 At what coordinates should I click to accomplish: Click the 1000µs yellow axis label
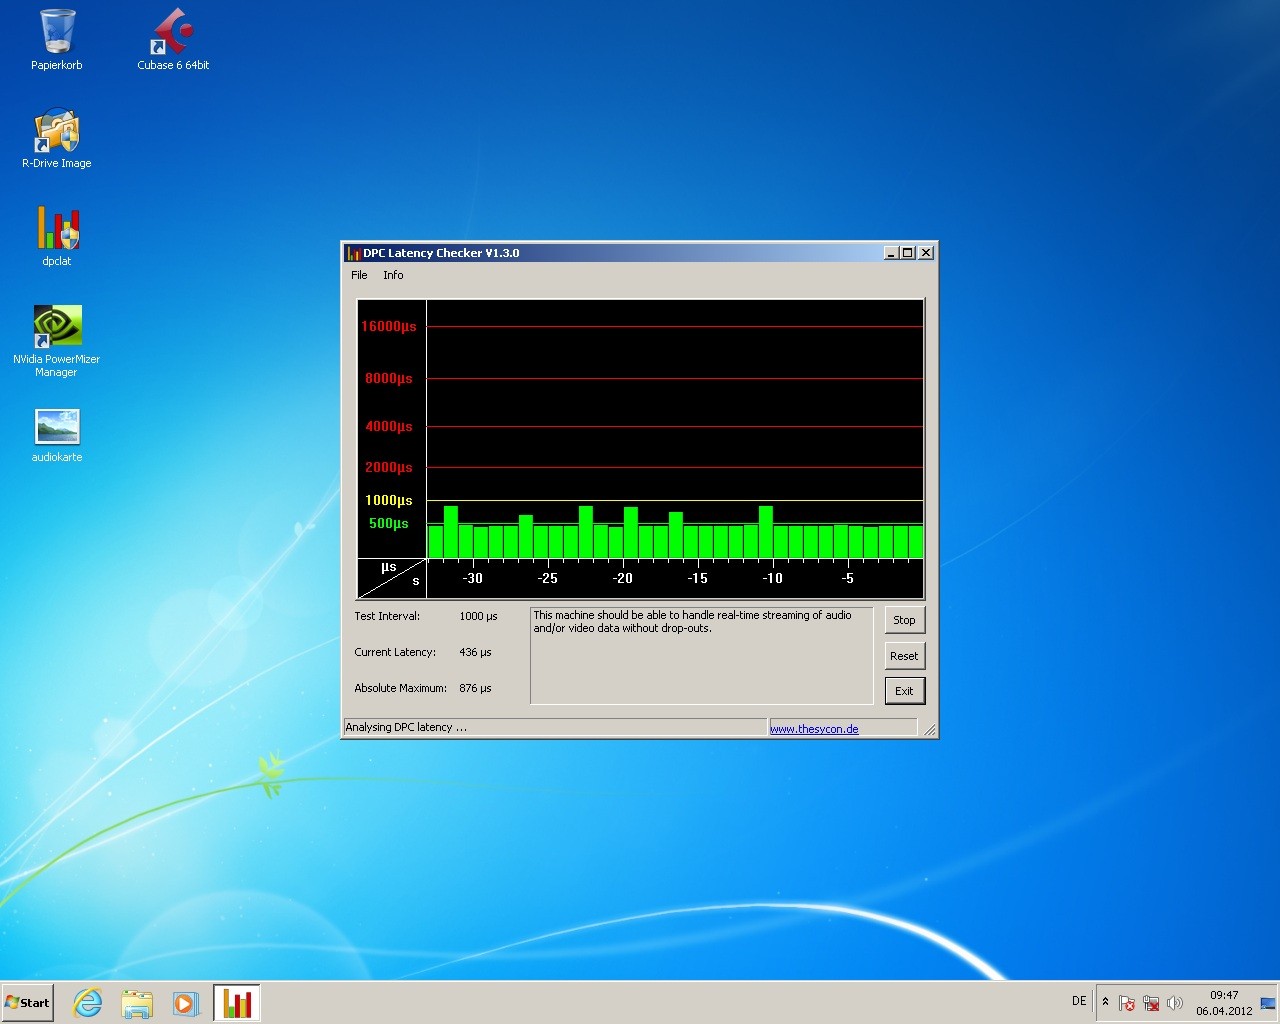tap(389, 500)
